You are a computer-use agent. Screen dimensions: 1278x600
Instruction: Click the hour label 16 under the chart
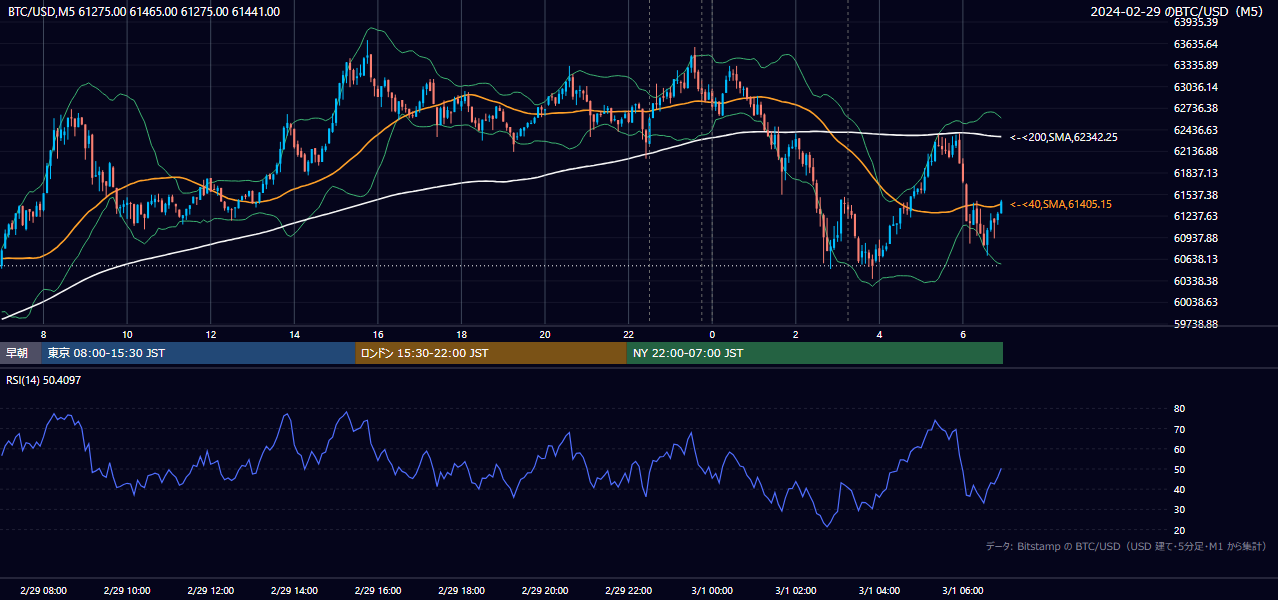pyautogui.click(x=378, y=334)
